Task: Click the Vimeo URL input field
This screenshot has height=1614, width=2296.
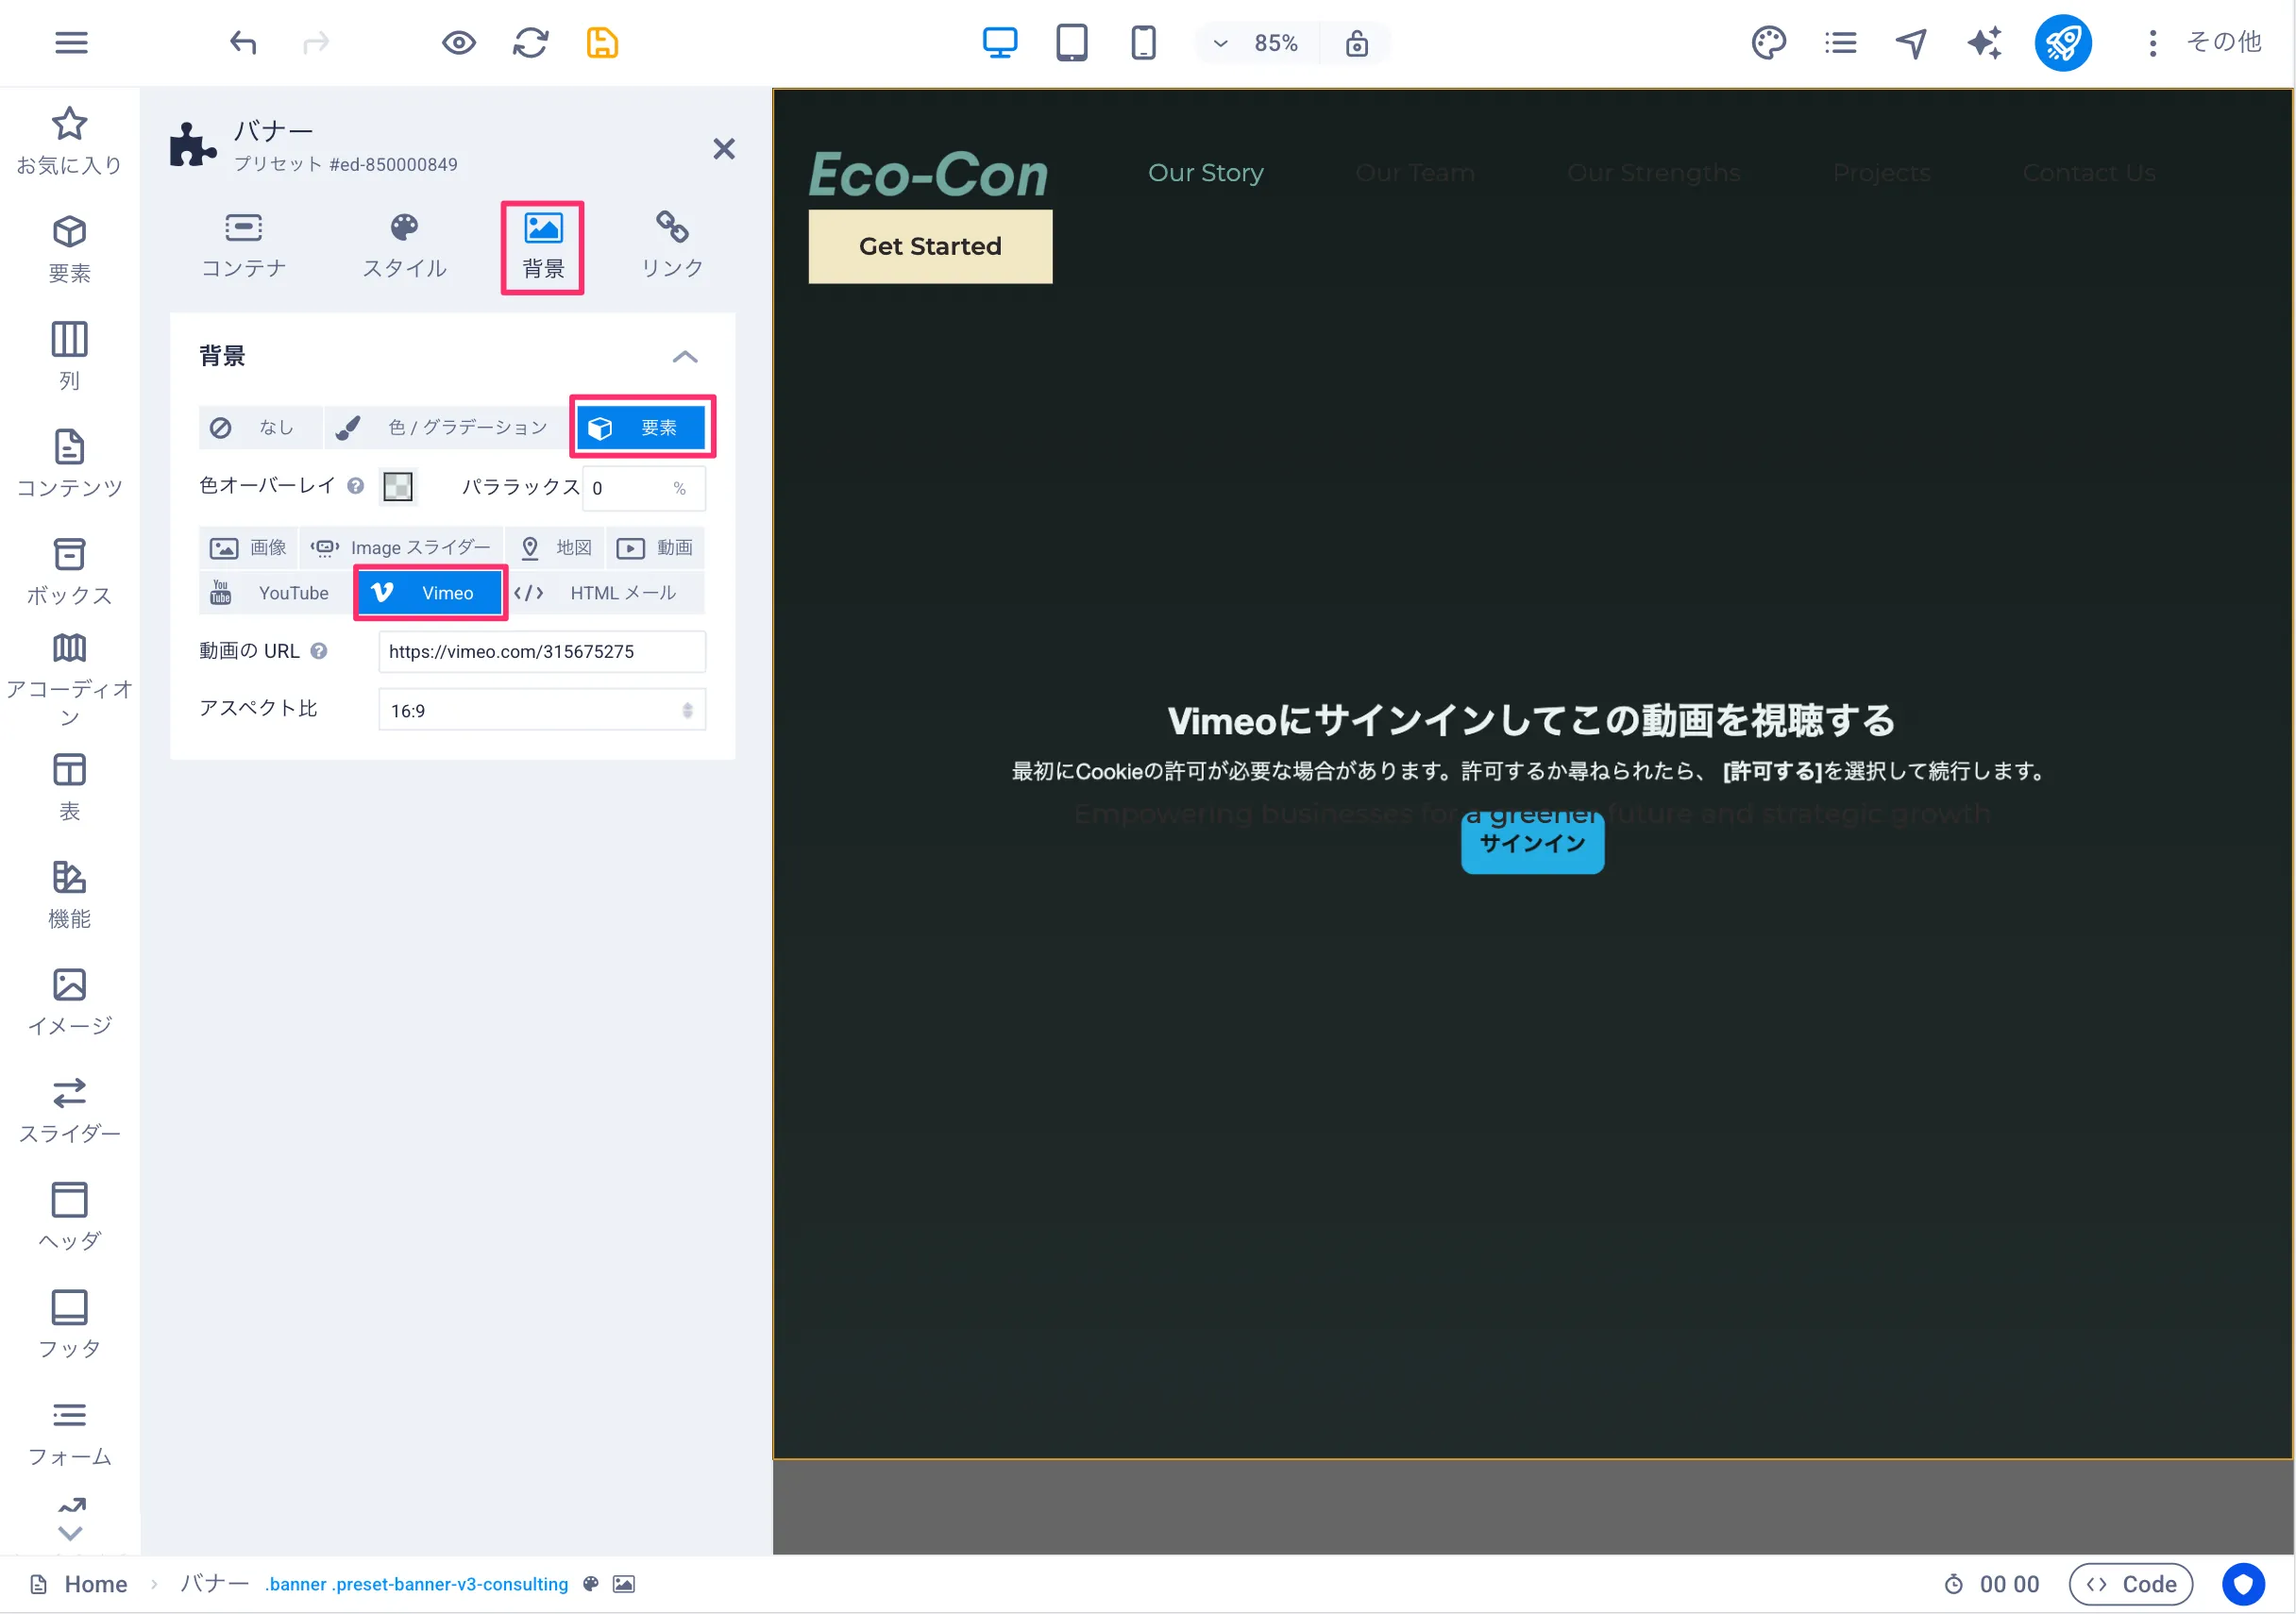Action: click(542, 651)
